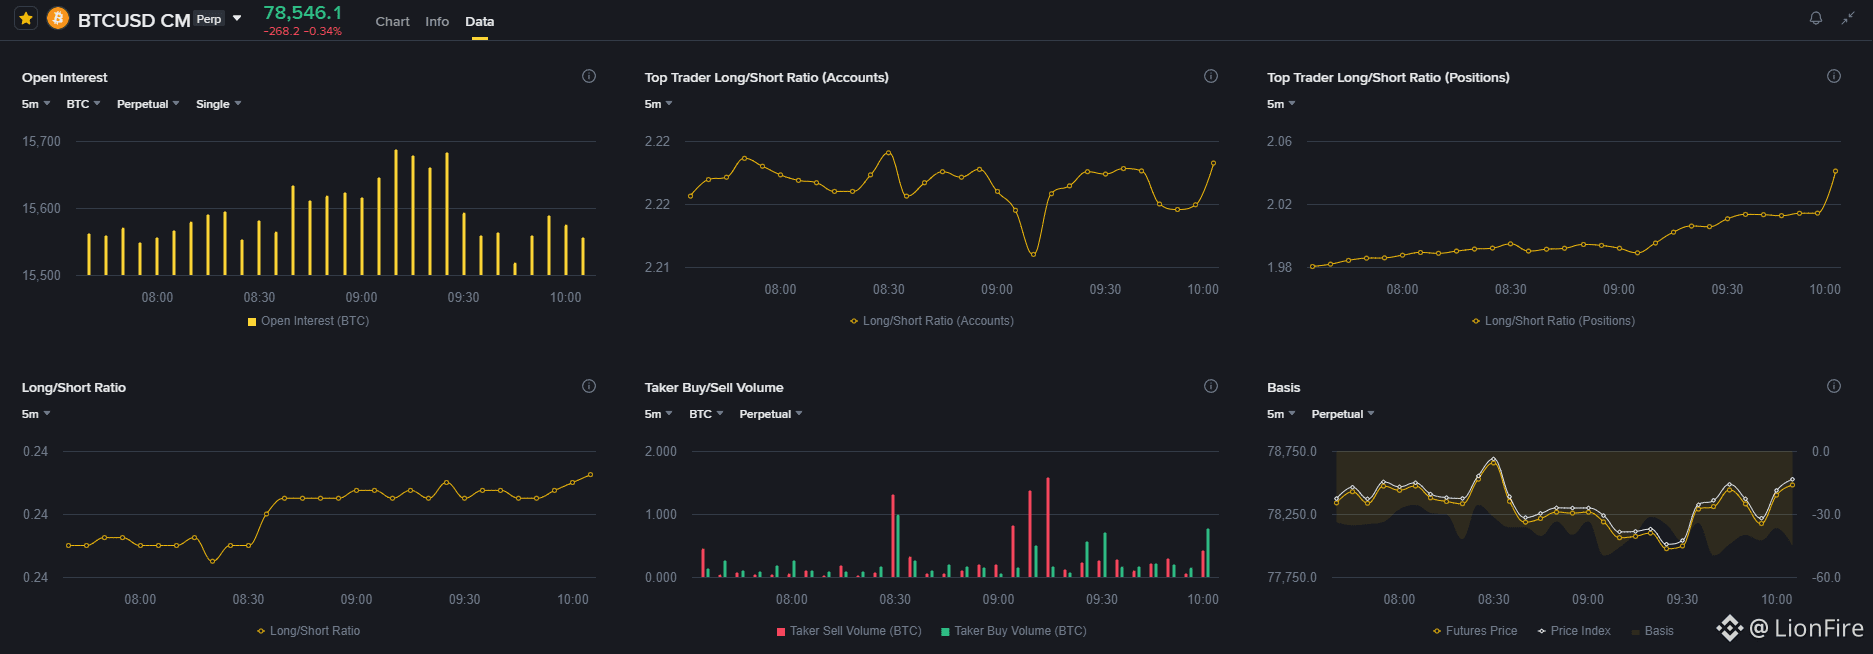Open the Basis Perpetual contract dropdown

point(1343,414)
